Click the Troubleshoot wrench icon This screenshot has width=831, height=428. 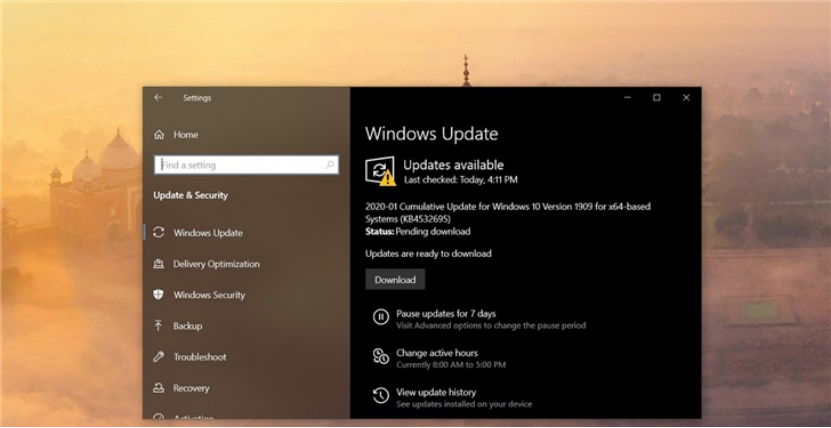[x=159, y=357]
